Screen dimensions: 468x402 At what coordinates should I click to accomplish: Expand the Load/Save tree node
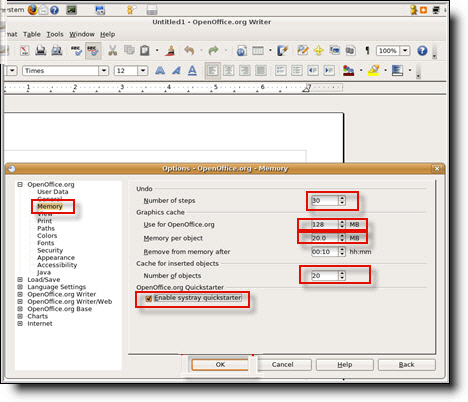[20, 280]
